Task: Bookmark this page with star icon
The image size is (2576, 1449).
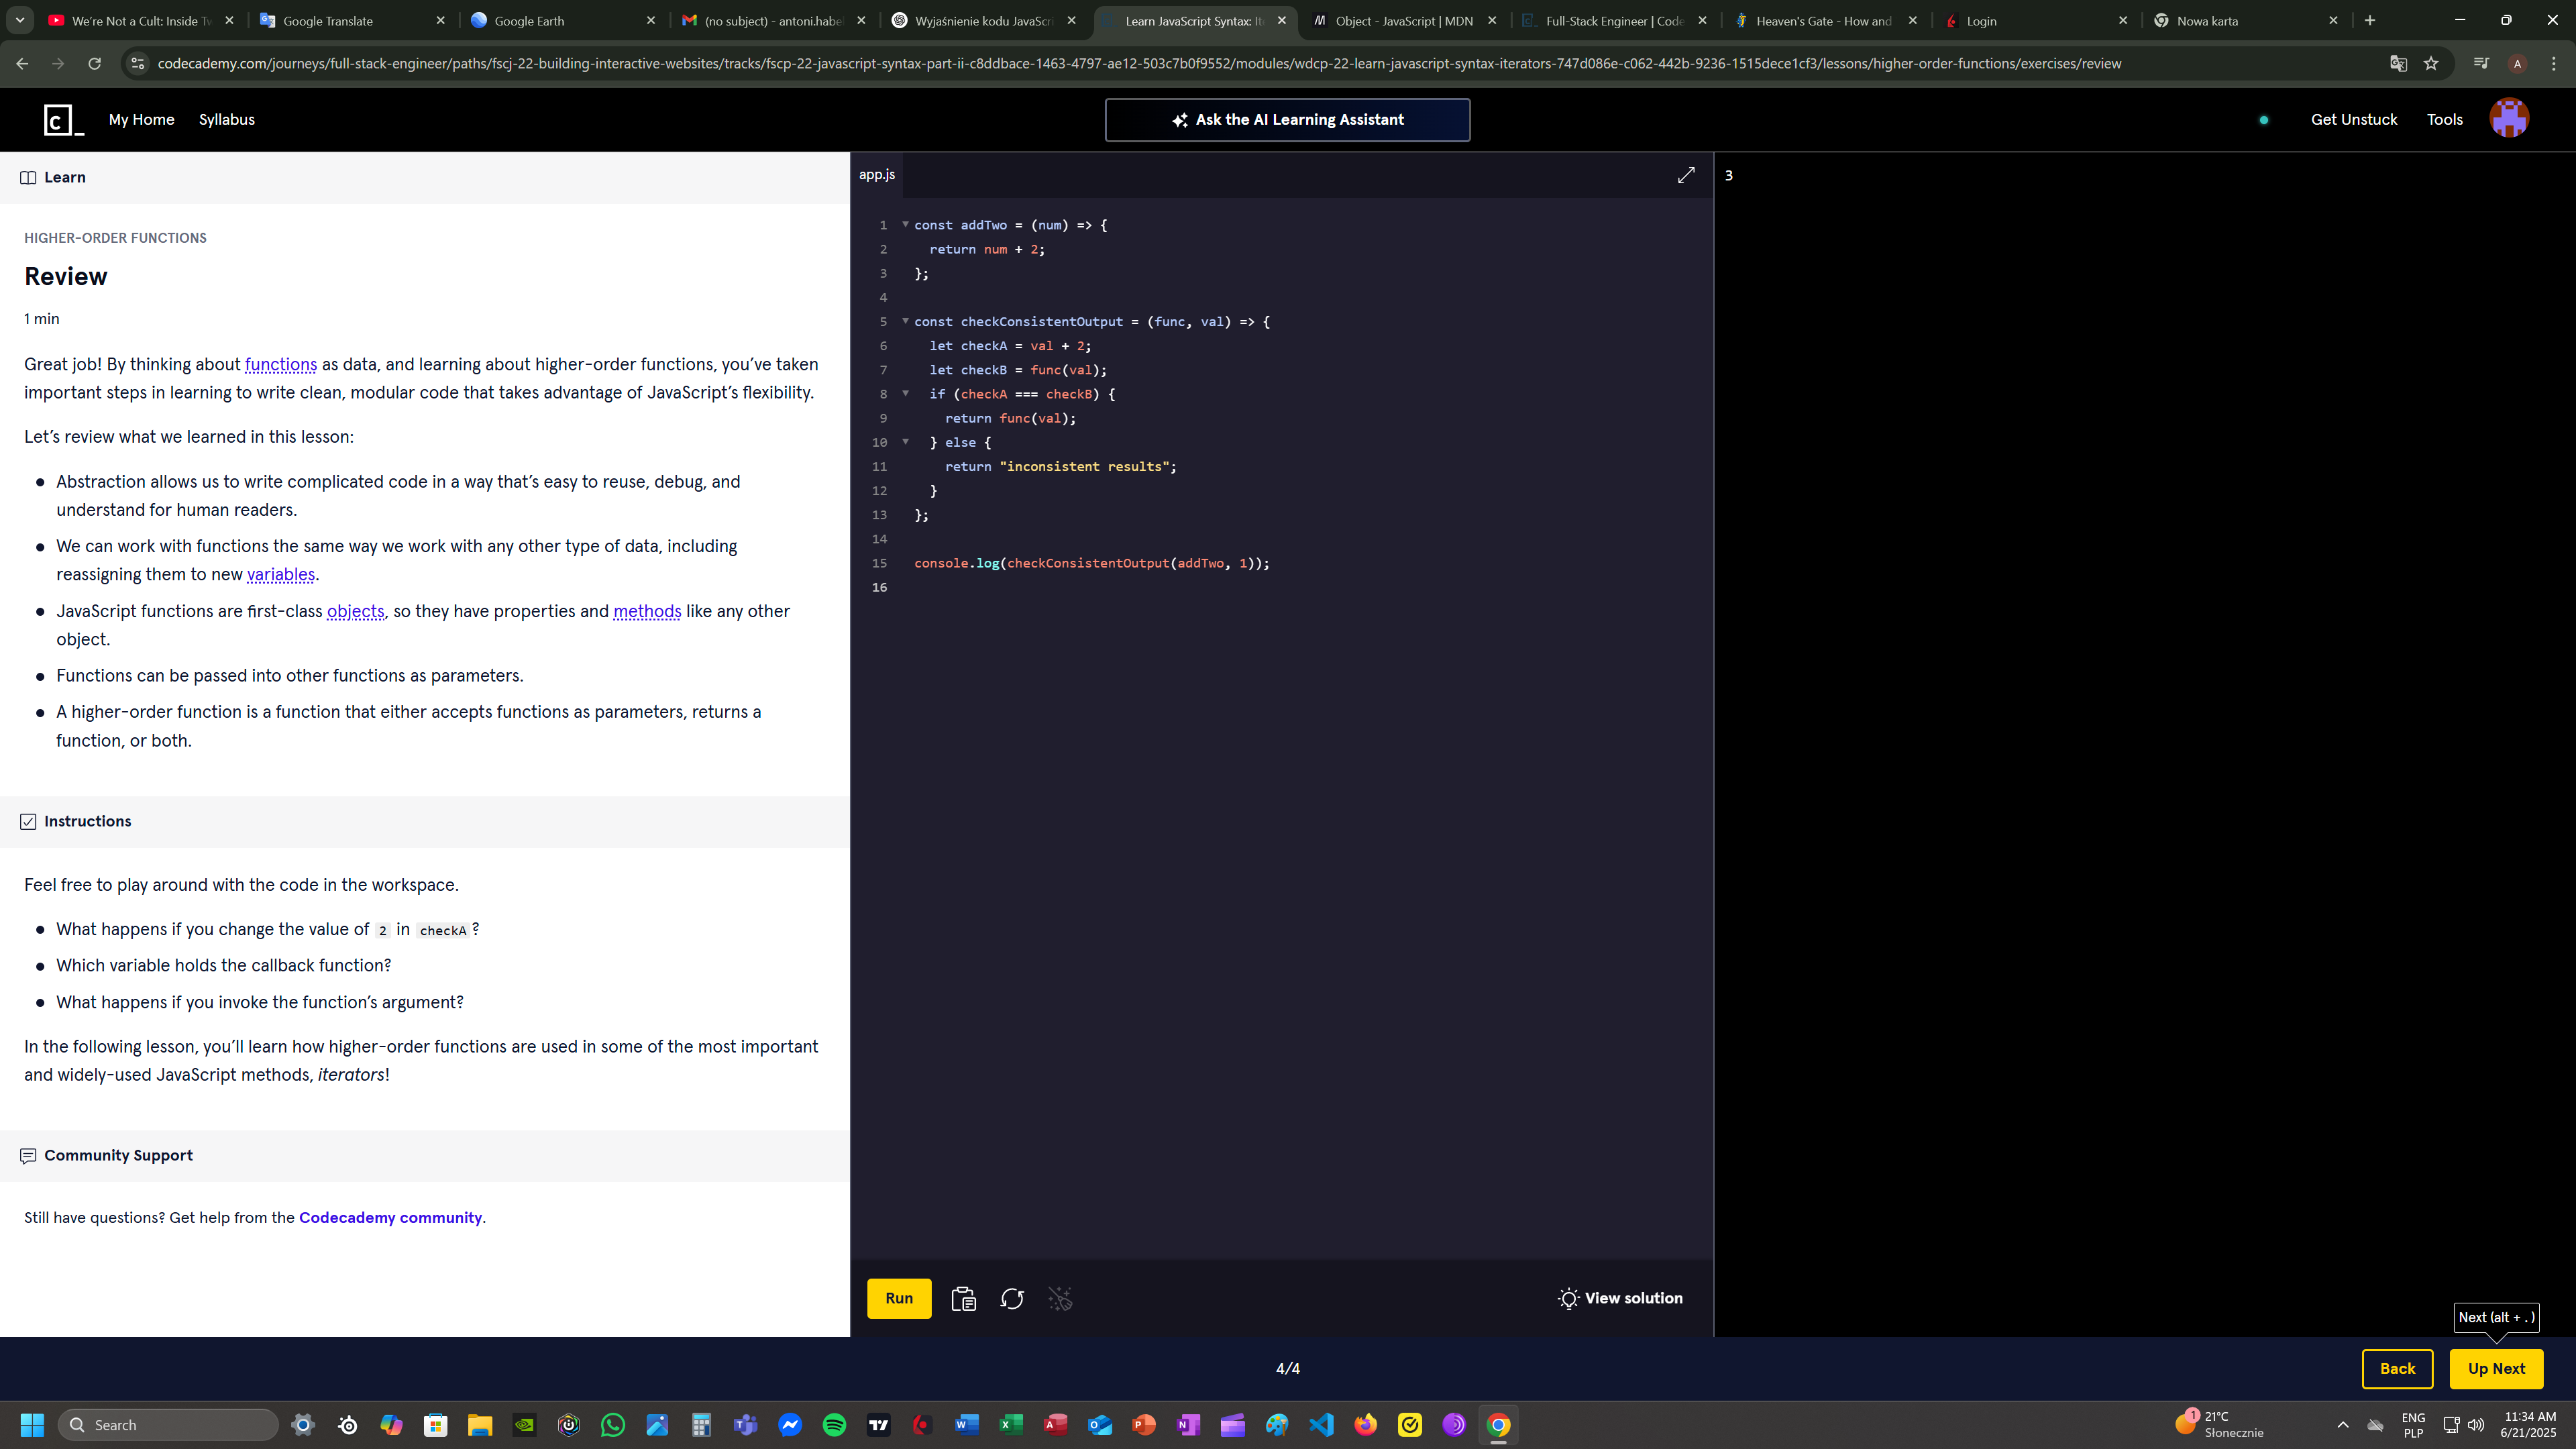Action: (x=2431, y=64)
